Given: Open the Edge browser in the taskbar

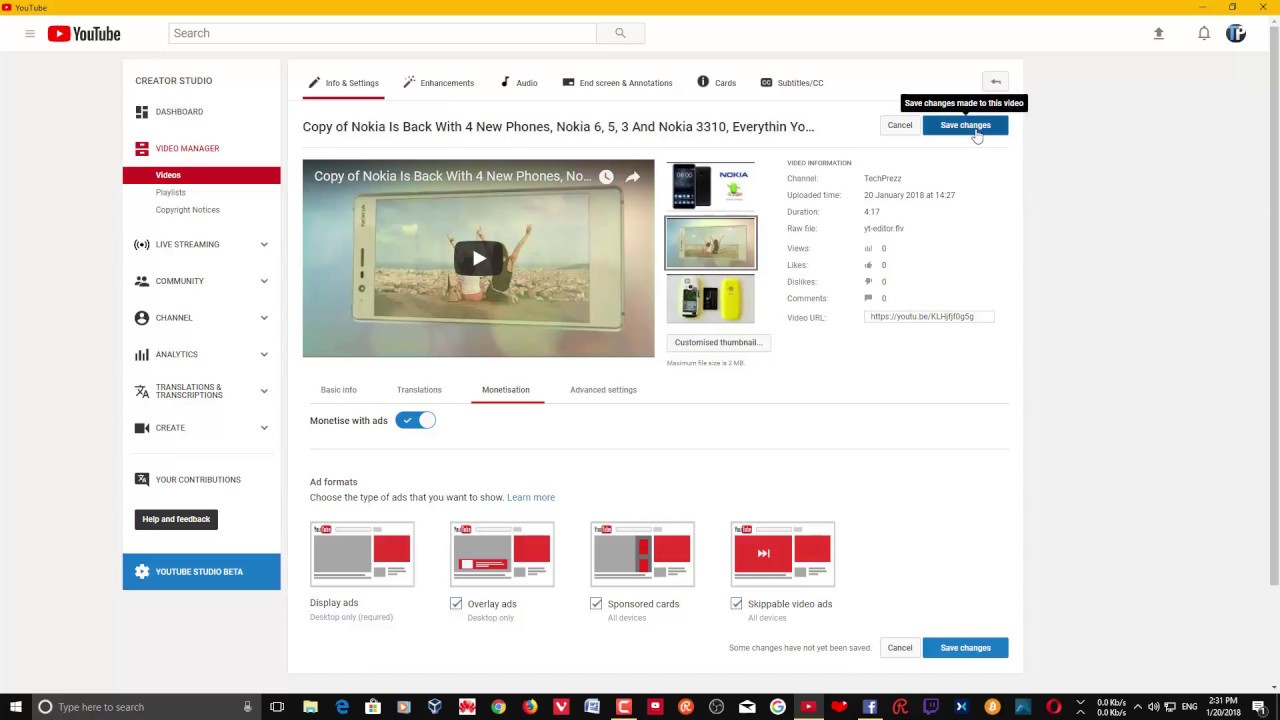Looking at the screenshot, I should [342, 707].
